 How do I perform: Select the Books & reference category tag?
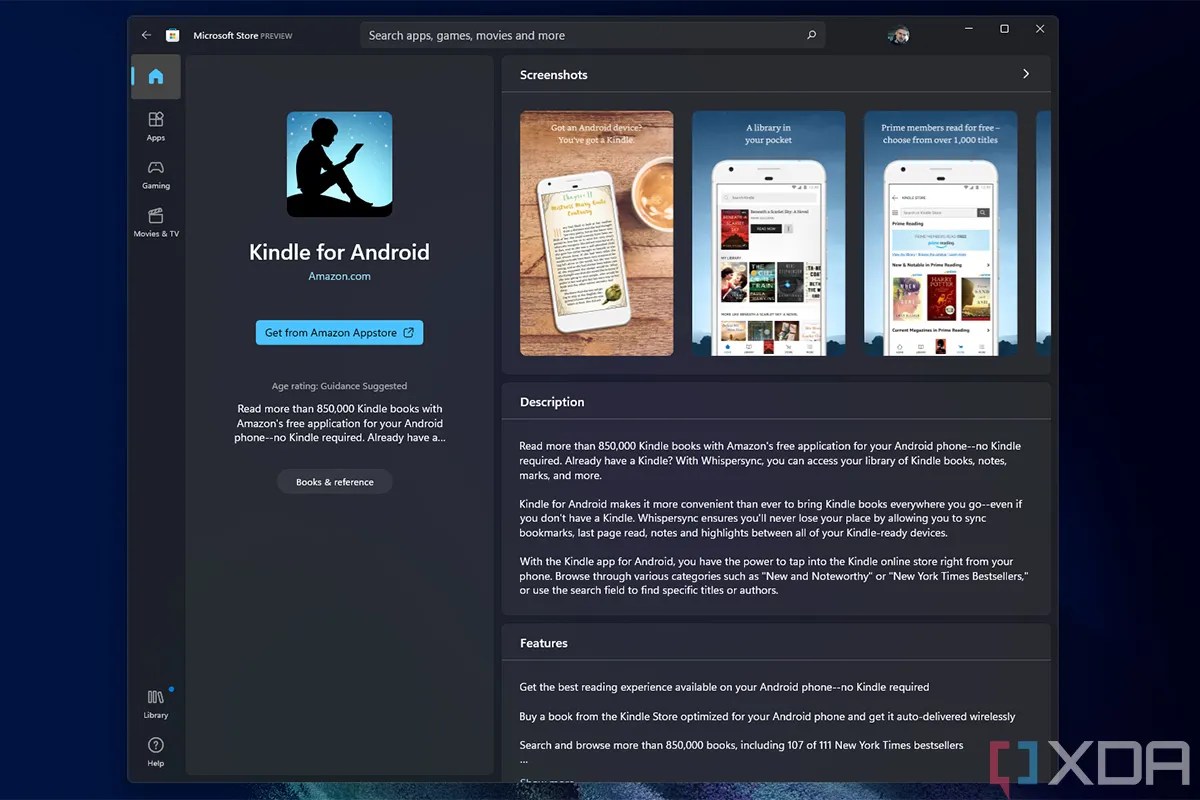[x=335, y=482]
